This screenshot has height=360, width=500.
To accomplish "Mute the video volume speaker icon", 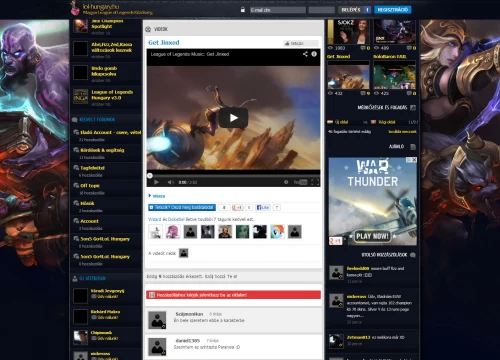I will [171, 182].
